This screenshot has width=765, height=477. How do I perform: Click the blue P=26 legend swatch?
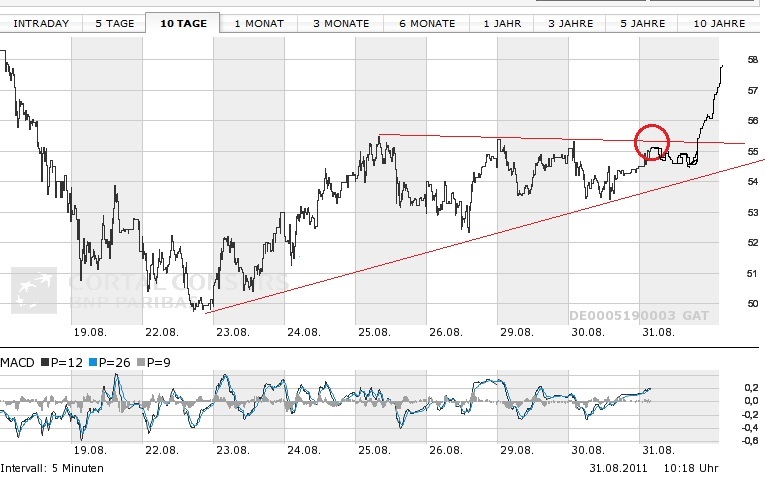point(93,360)
